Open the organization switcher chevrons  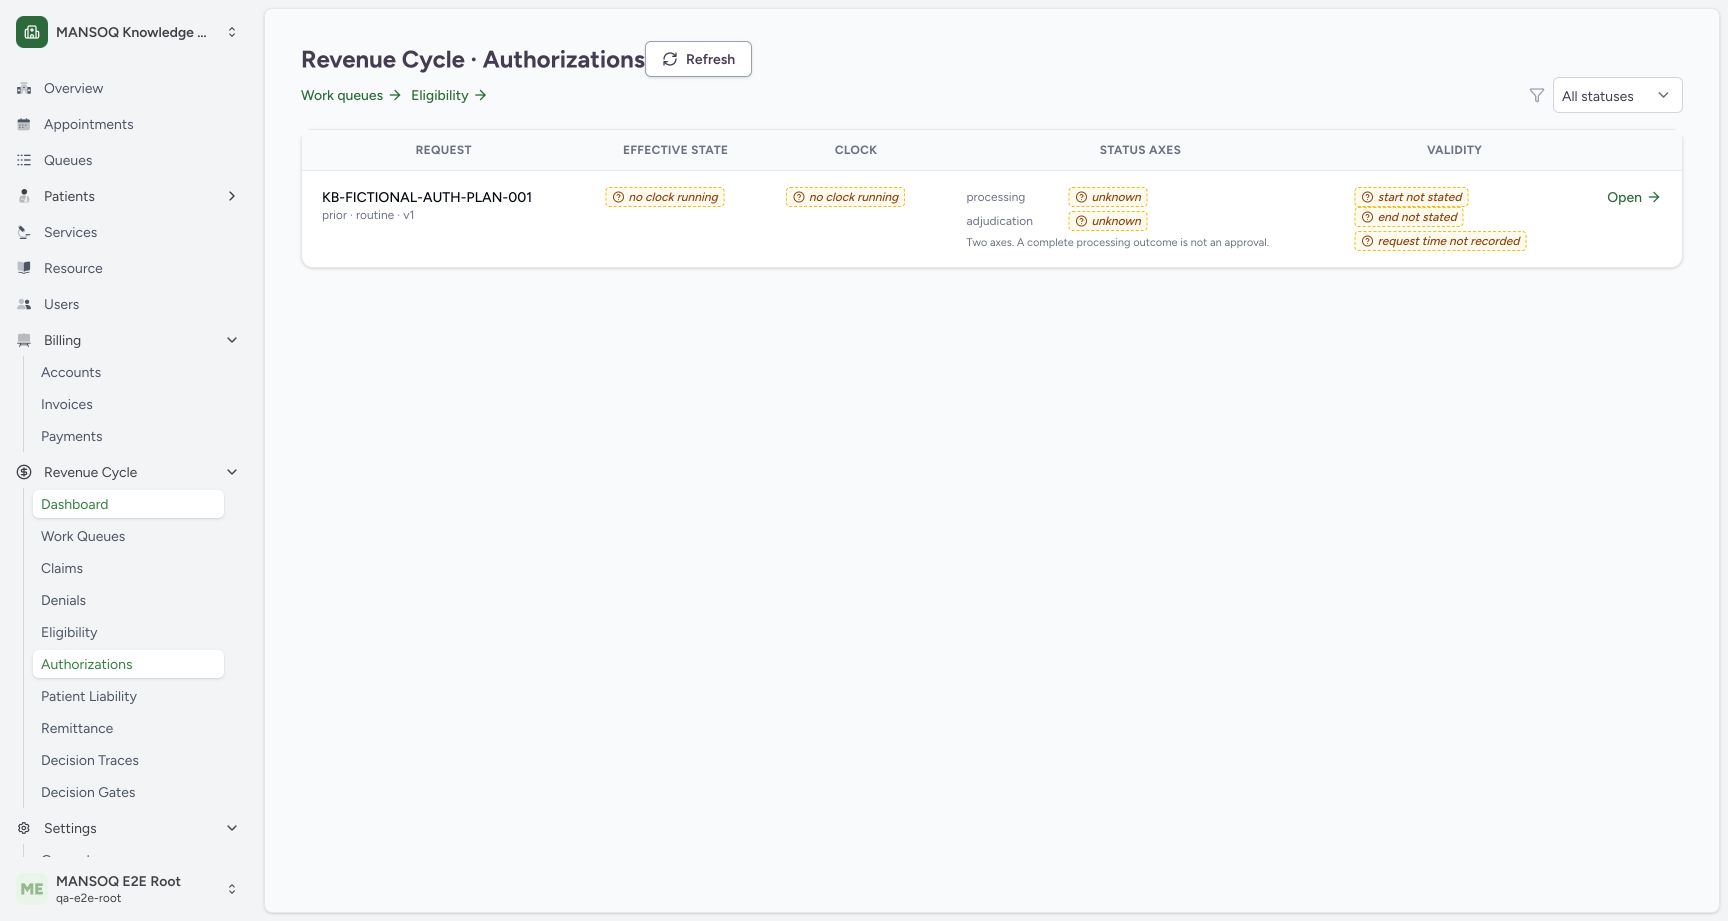click(232, 32)
